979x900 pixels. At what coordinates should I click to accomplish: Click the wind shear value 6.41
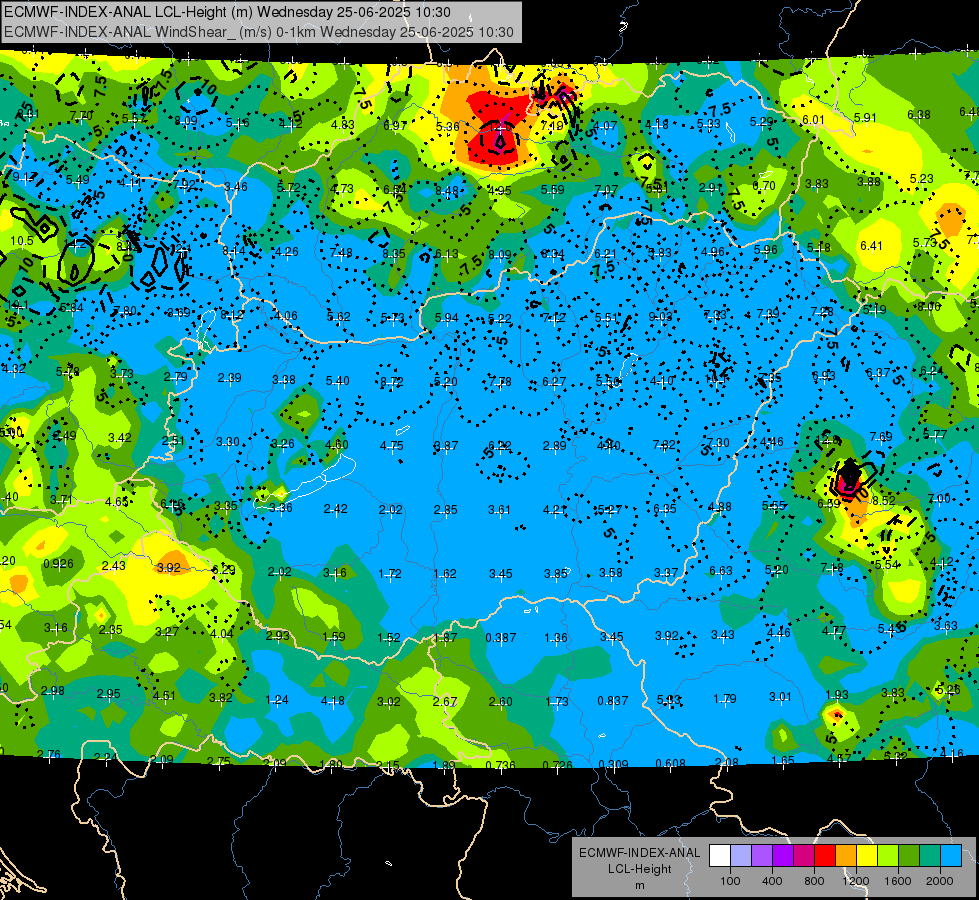pyautogui.click(x=872, y=246)
